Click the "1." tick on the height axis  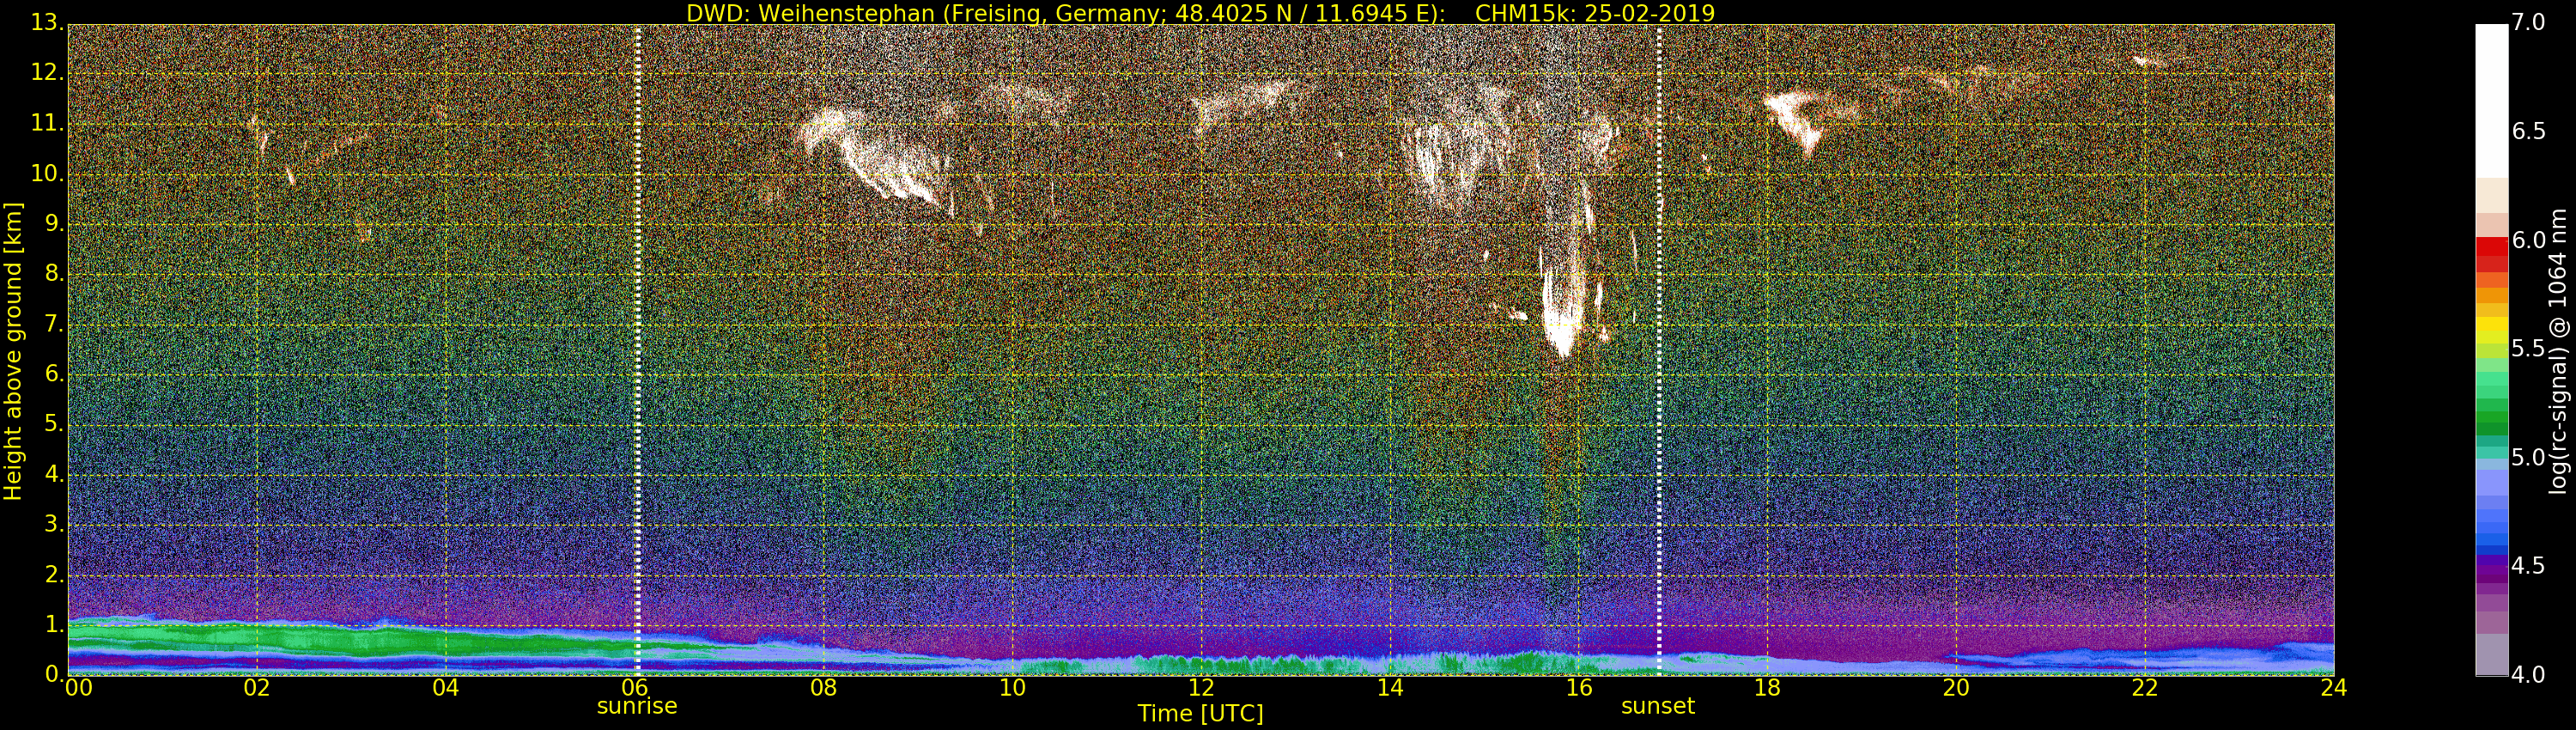pyautogui.click(x=54, y=624)
